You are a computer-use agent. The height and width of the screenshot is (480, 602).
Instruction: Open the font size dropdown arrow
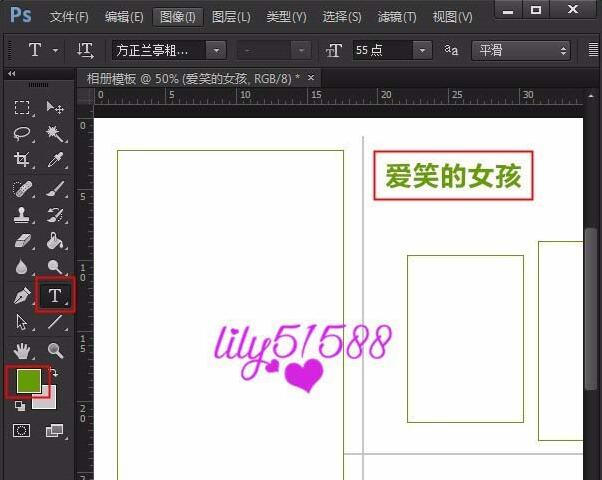point(422,50)
